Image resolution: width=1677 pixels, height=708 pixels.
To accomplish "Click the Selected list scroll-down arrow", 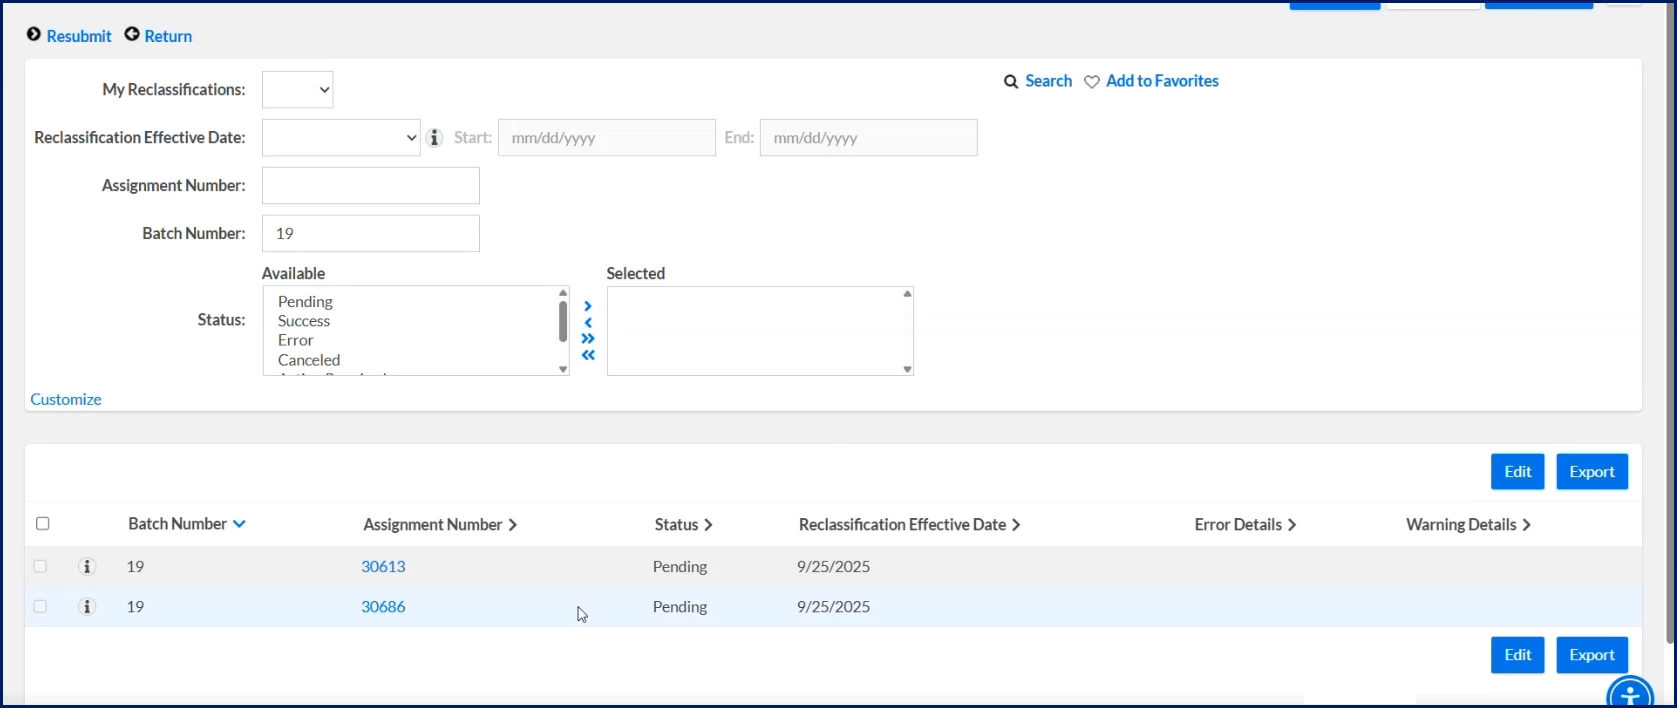I will (x=907, y=369).
